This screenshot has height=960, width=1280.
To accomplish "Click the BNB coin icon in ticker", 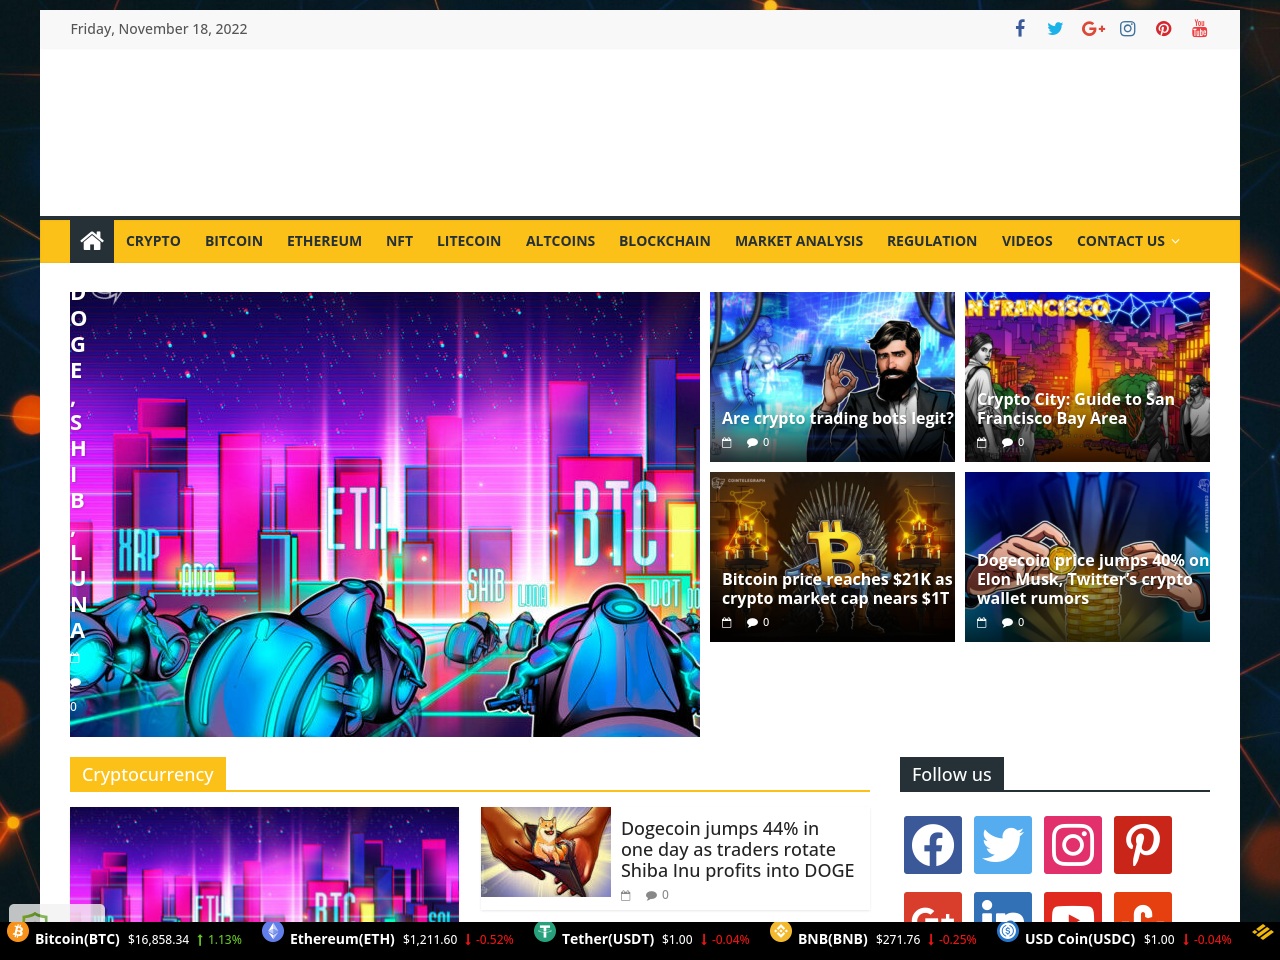I will 781,932.
